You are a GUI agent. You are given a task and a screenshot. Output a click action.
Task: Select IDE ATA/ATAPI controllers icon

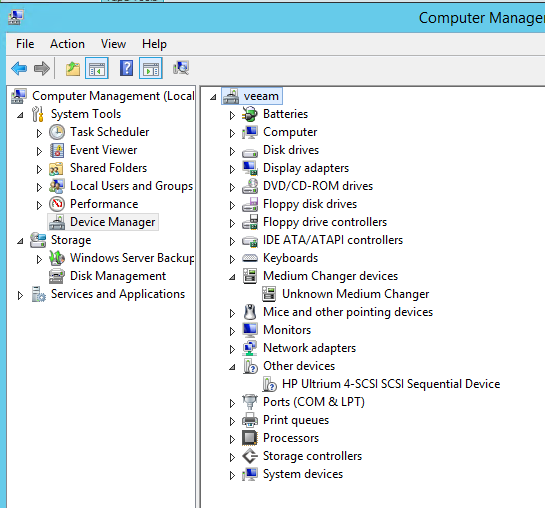(x=250, y=241)
